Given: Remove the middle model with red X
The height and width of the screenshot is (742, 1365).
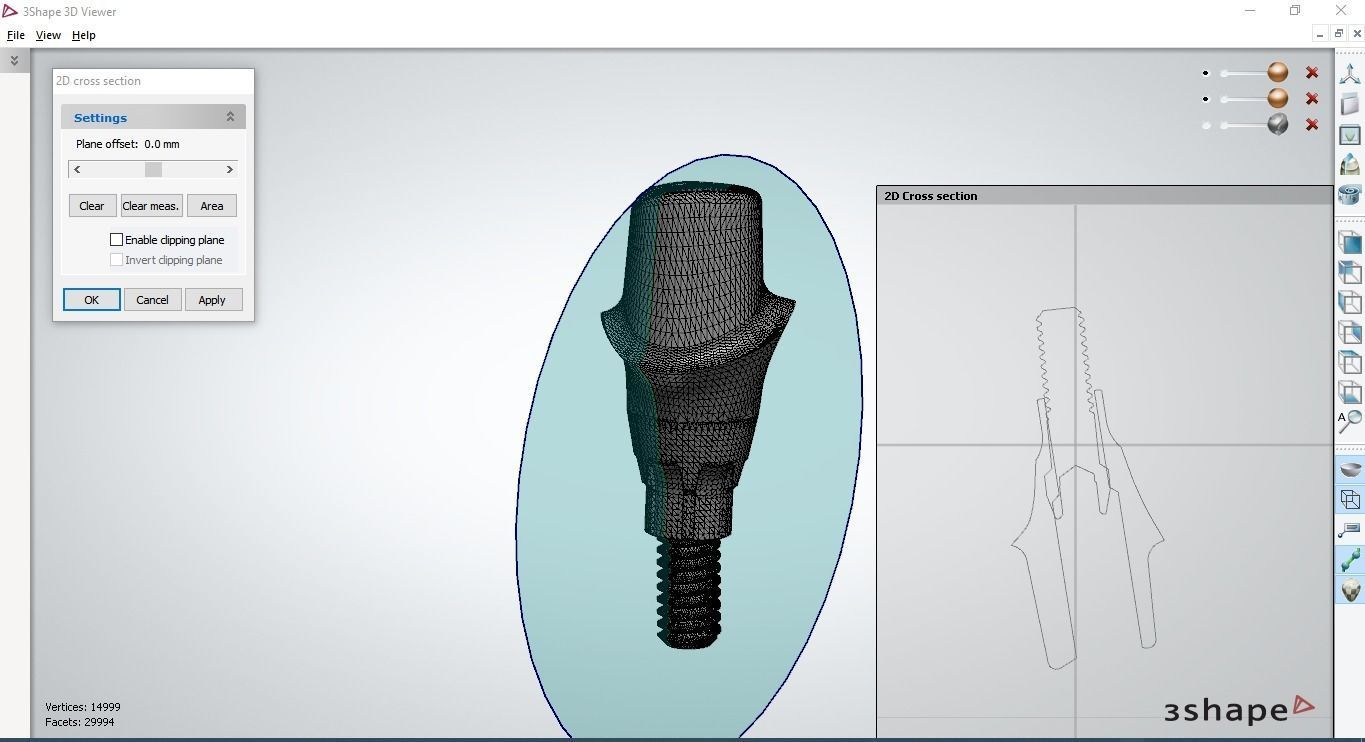Looking at the screenshot, I should pyautogui.click(x=1312, y=99).
